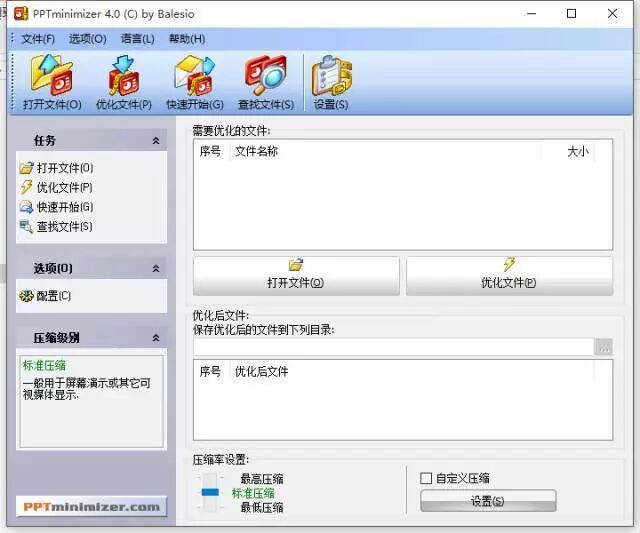640x533 pixels.
Task: Open 配置(C) under 选项(O)
Action: [x=45, y=296]
